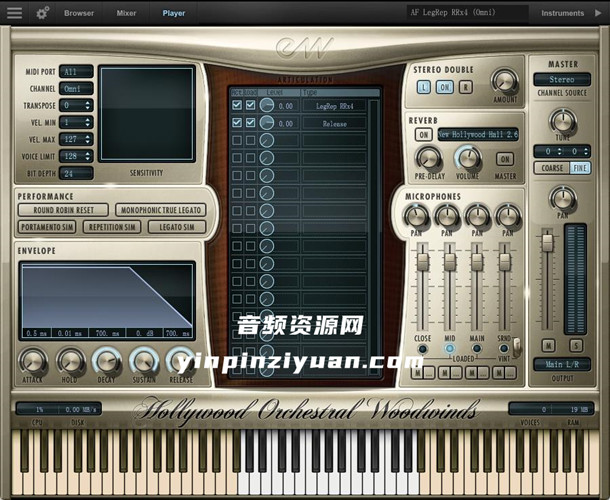Select the Coarse tune button
This screenshot has width=610, height=500.
(552, 168)
